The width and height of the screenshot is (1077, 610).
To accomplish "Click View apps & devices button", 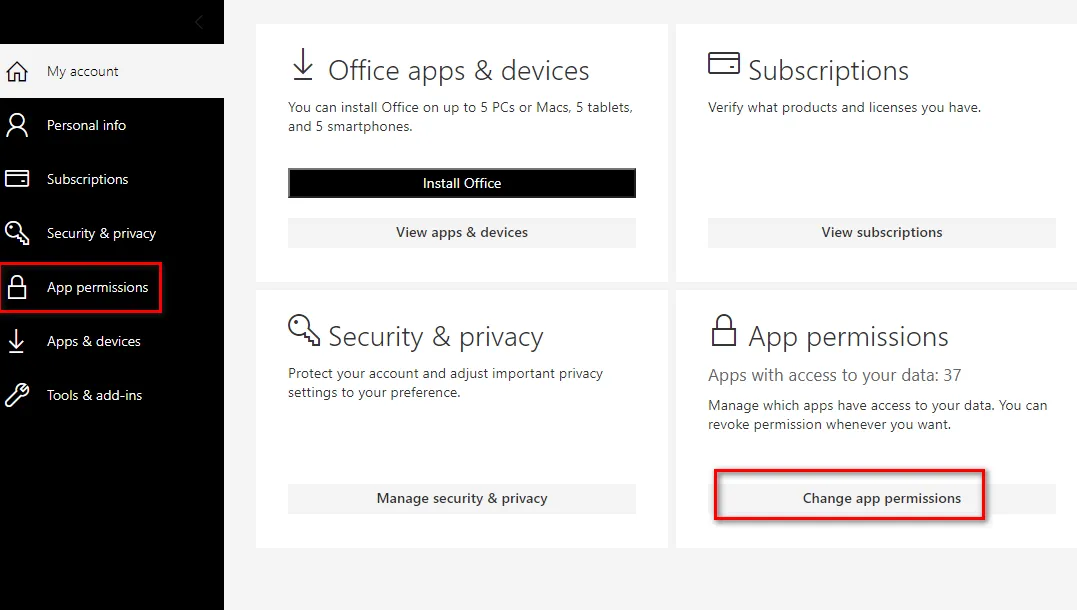I will pyautogui.click(x=461, y=233).
